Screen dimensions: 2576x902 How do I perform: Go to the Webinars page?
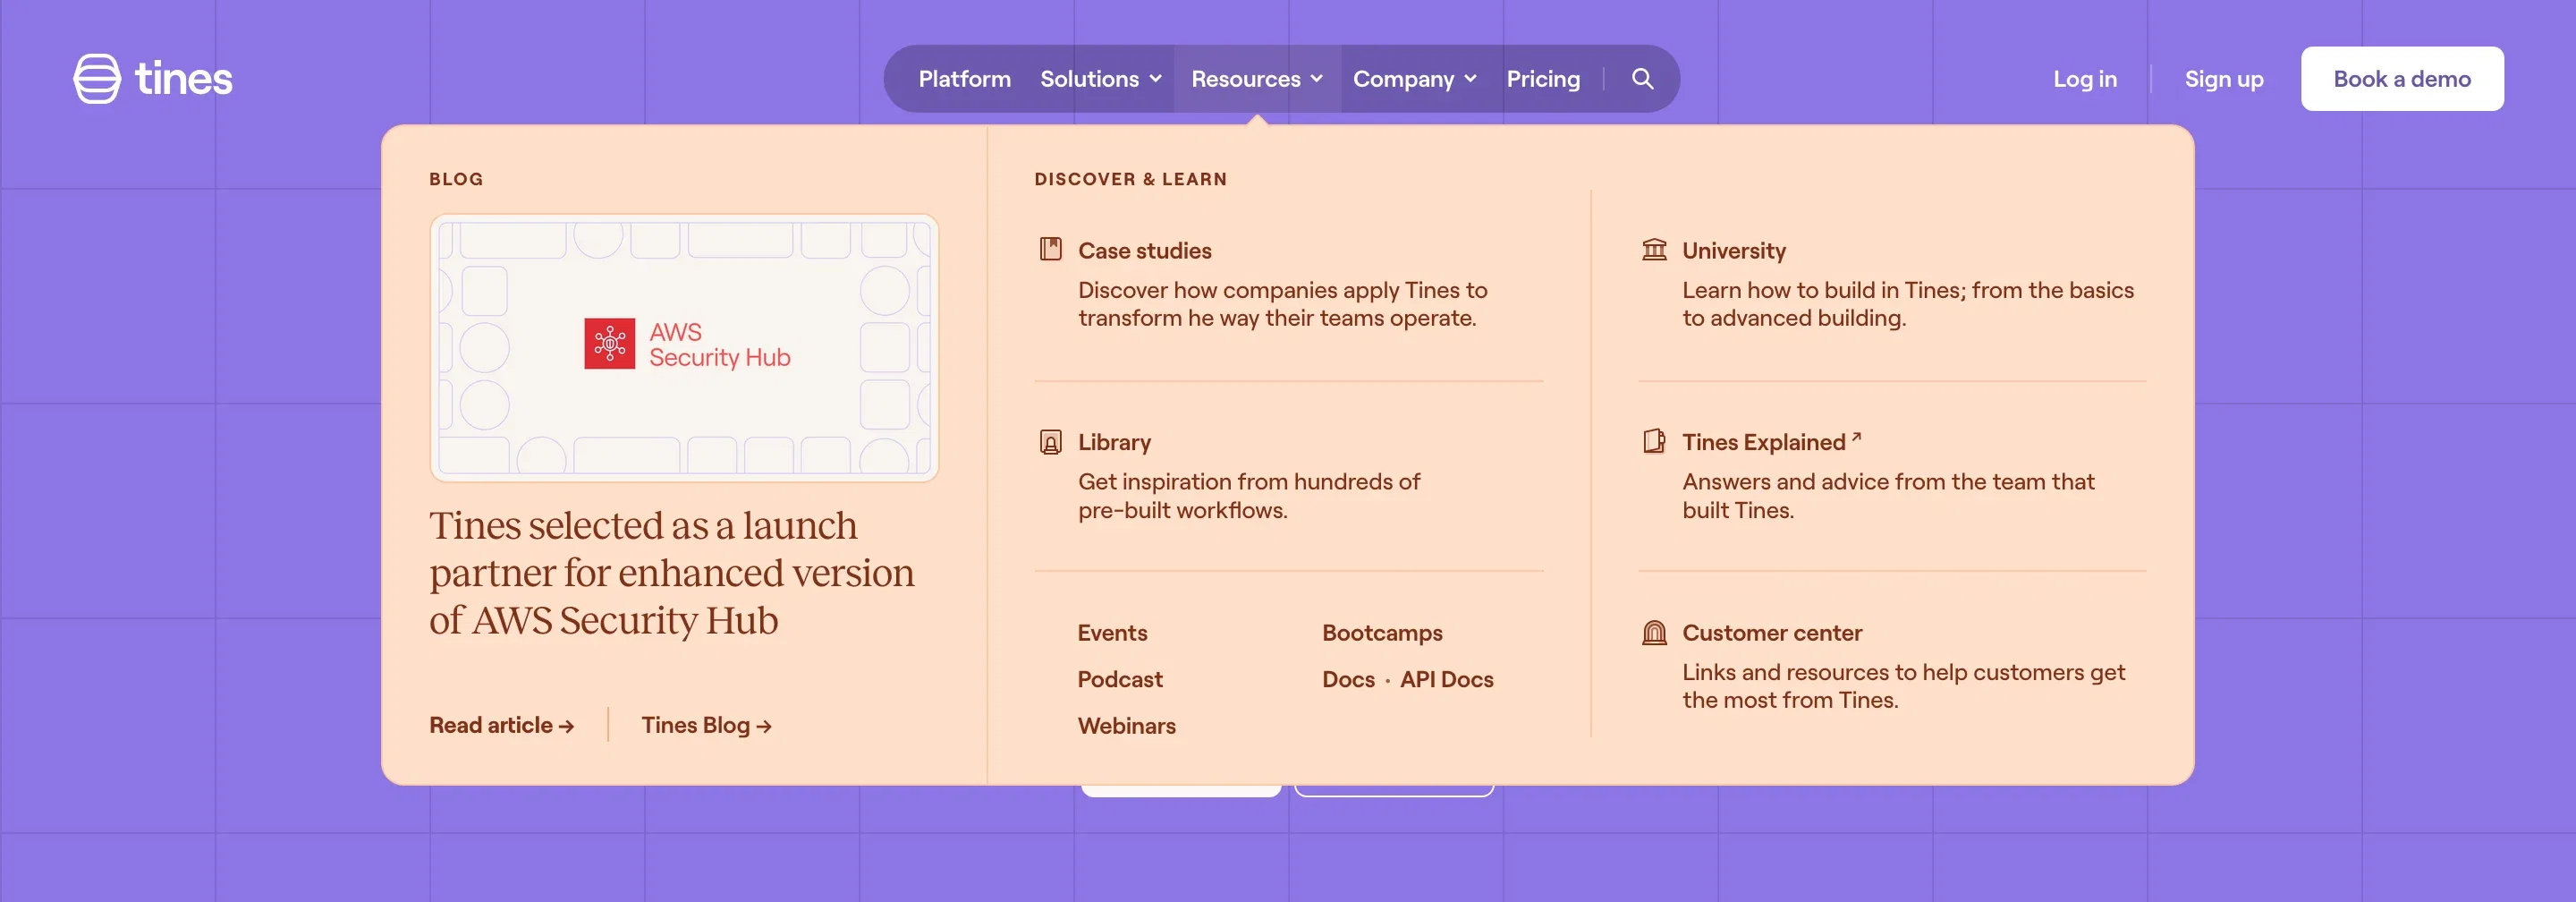1126,725
